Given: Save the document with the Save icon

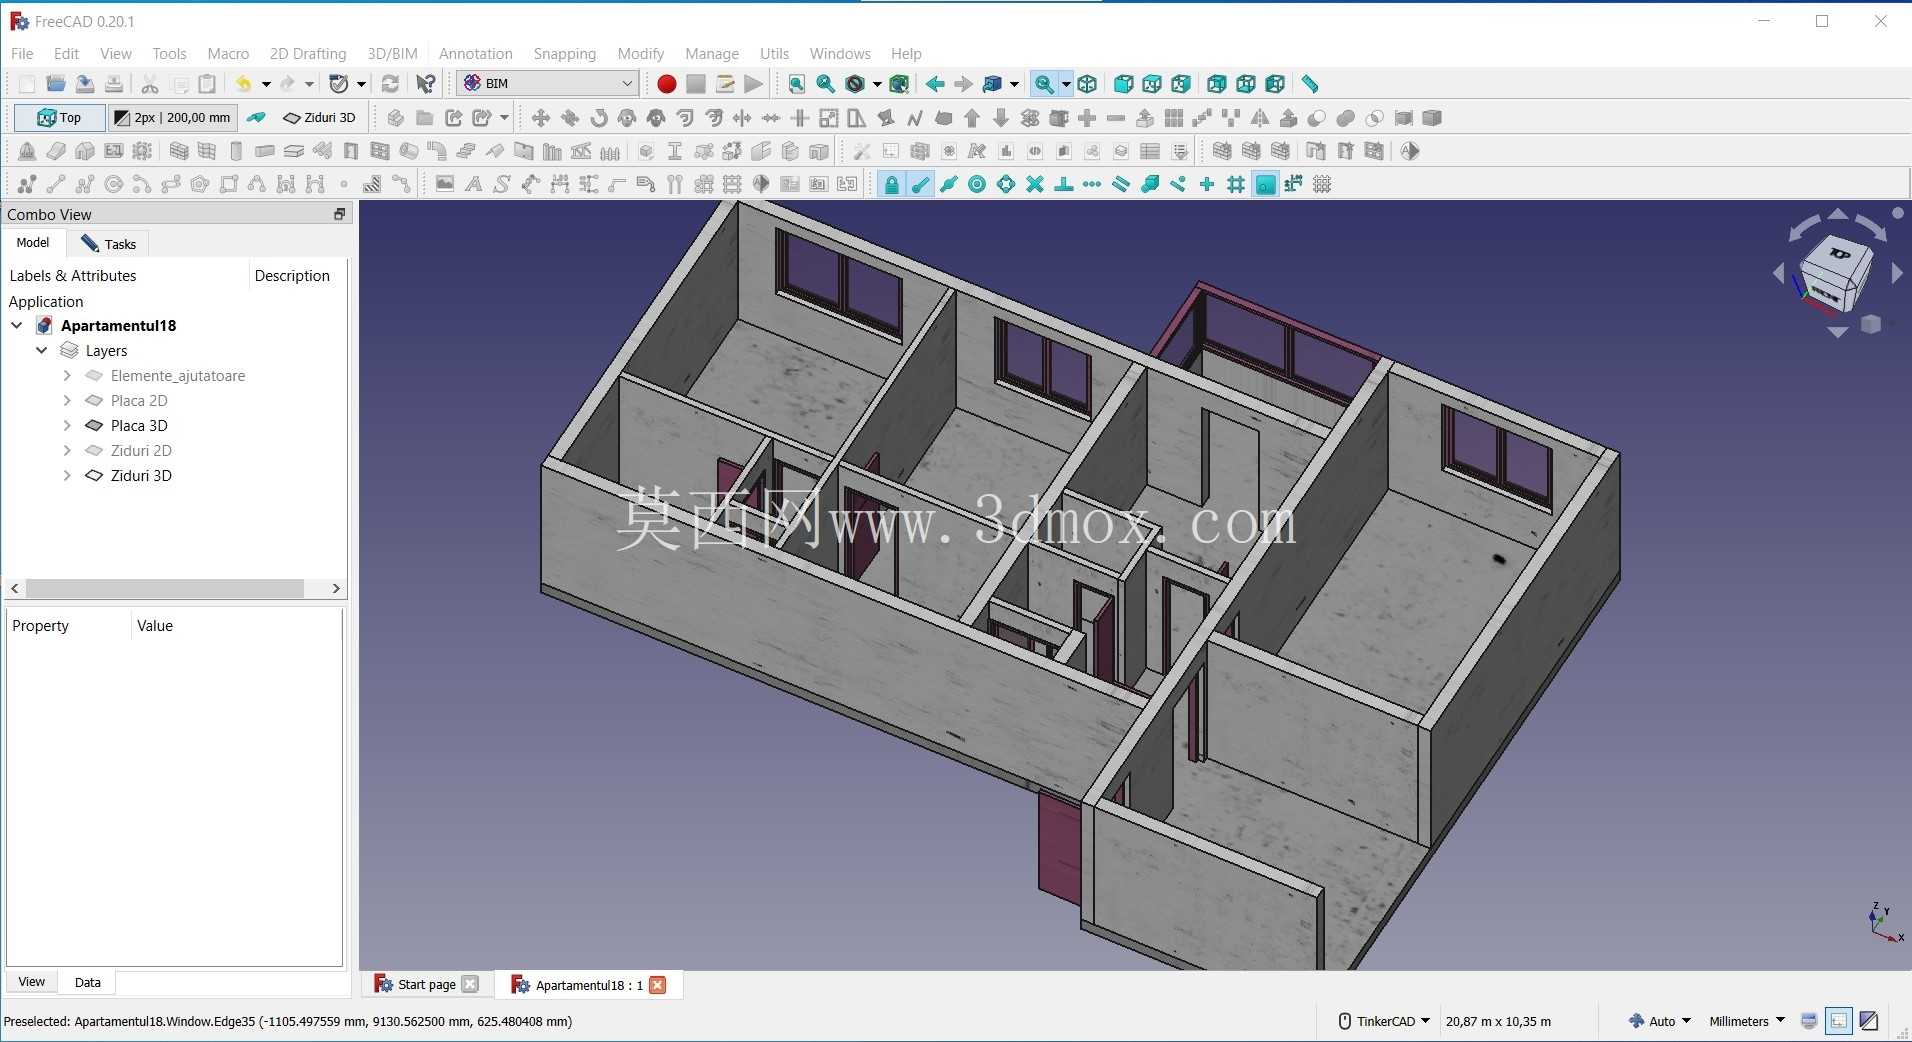Looking at the screenshot, I should [85, 84].
